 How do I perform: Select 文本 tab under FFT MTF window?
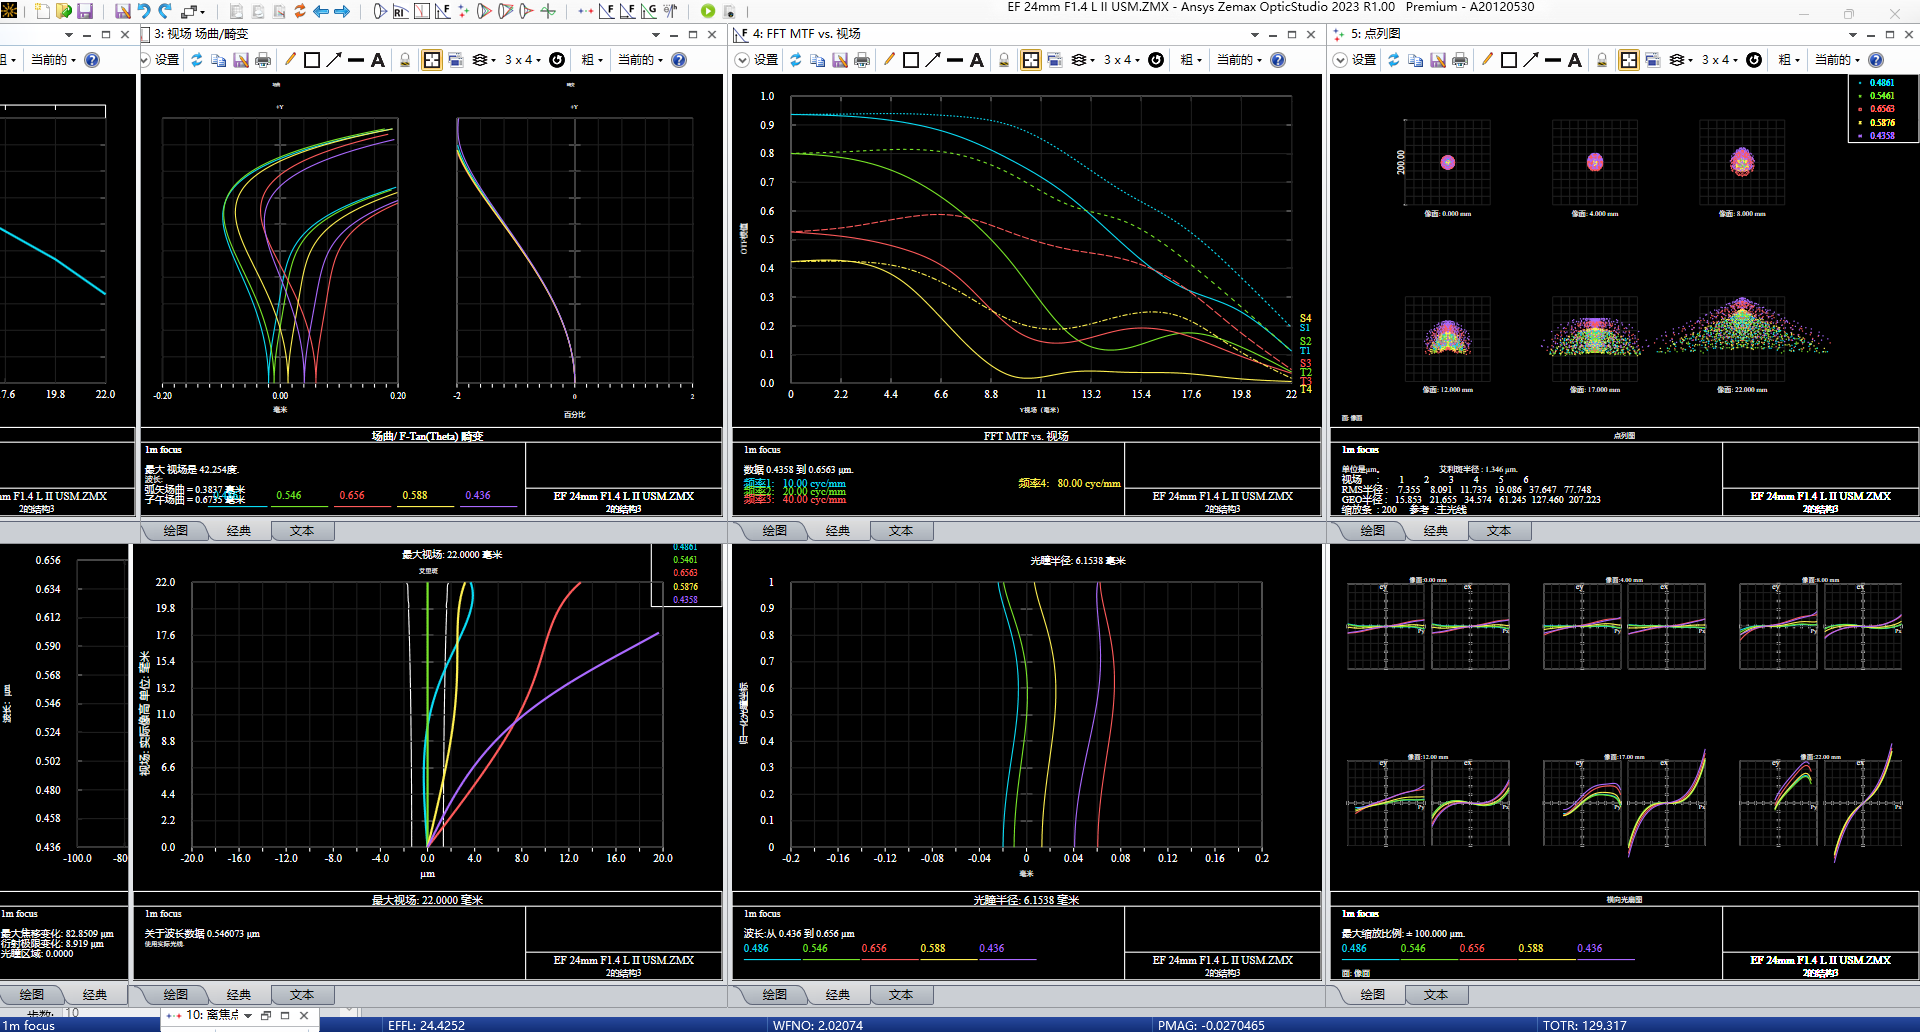(x=901, y=531)
